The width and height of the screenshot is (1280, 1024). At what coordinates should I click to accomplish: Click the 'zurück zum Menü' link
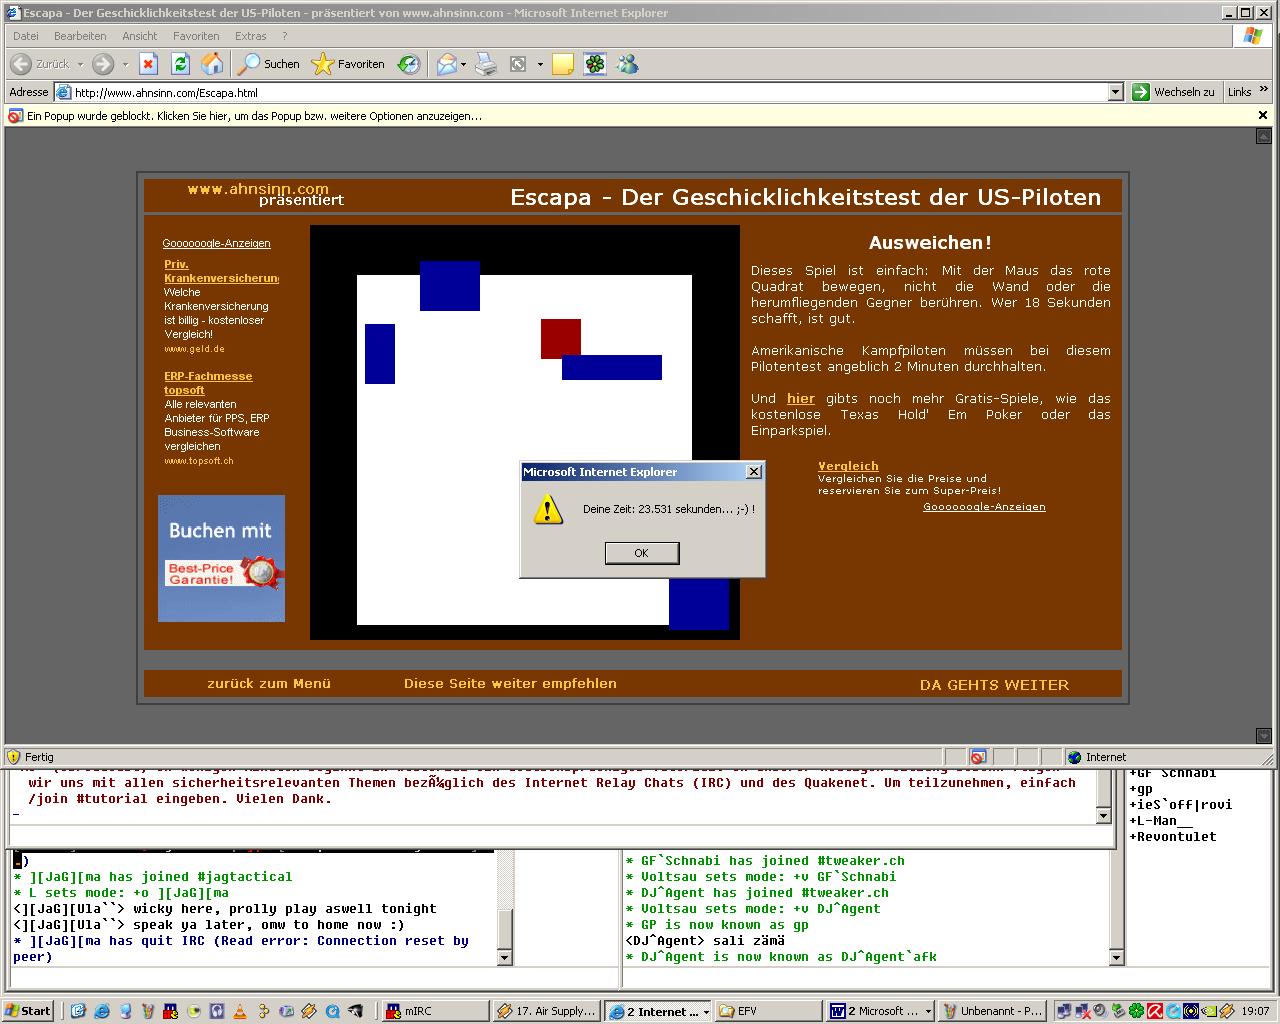pyautogui.click(x=269, y=684)
